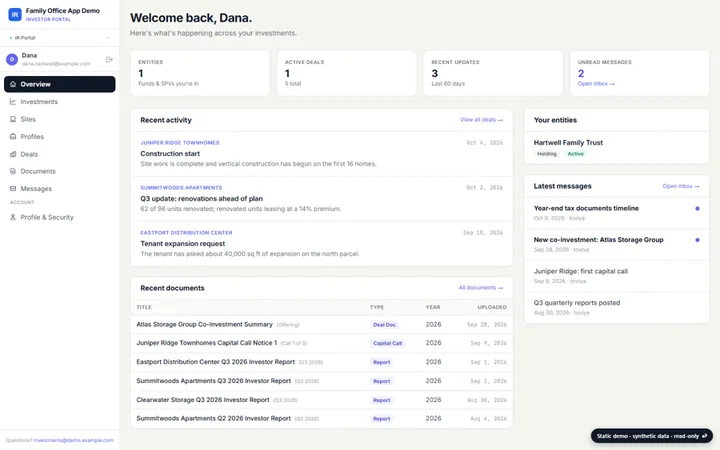720x450 pixels.
Task: Click the Year column header
Action: pyautogui.click(x=433, y=307)
